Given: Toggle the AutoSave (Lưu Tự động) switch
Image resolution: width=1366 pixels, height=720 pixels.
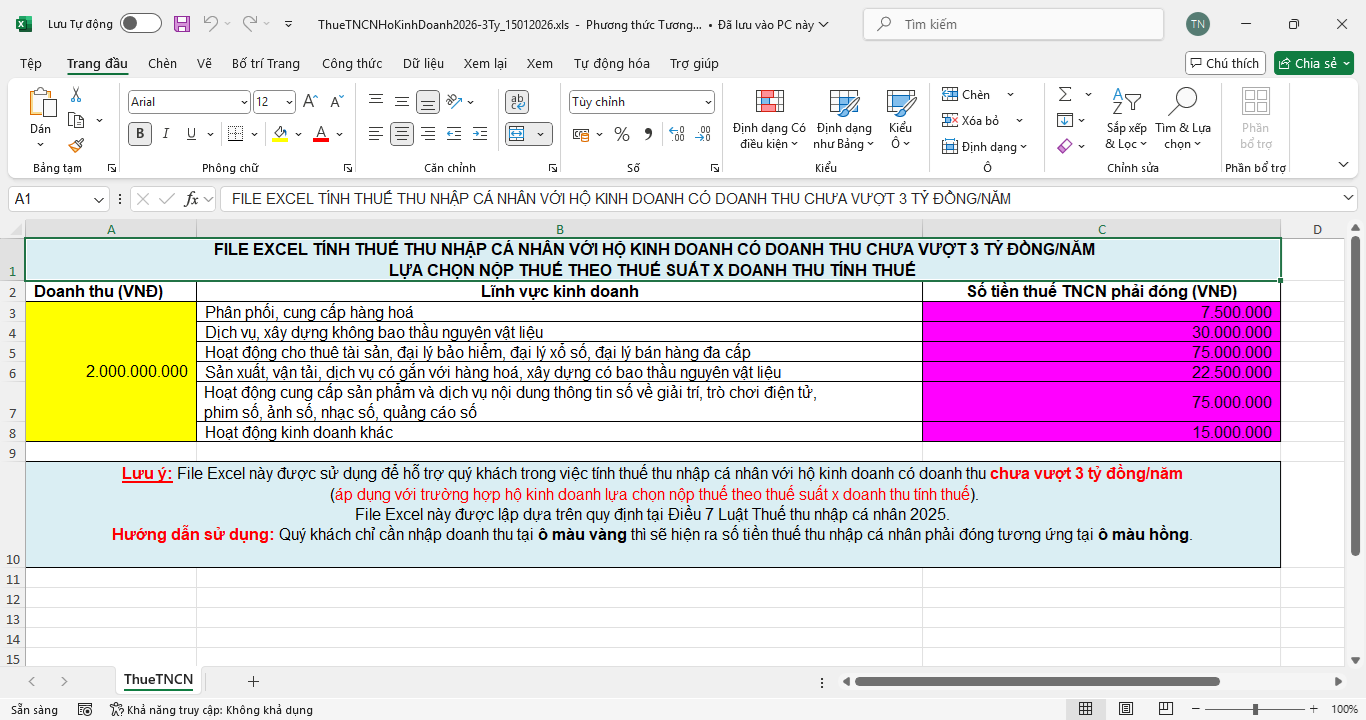Looking at the screenshot, I should pos(140,24).
